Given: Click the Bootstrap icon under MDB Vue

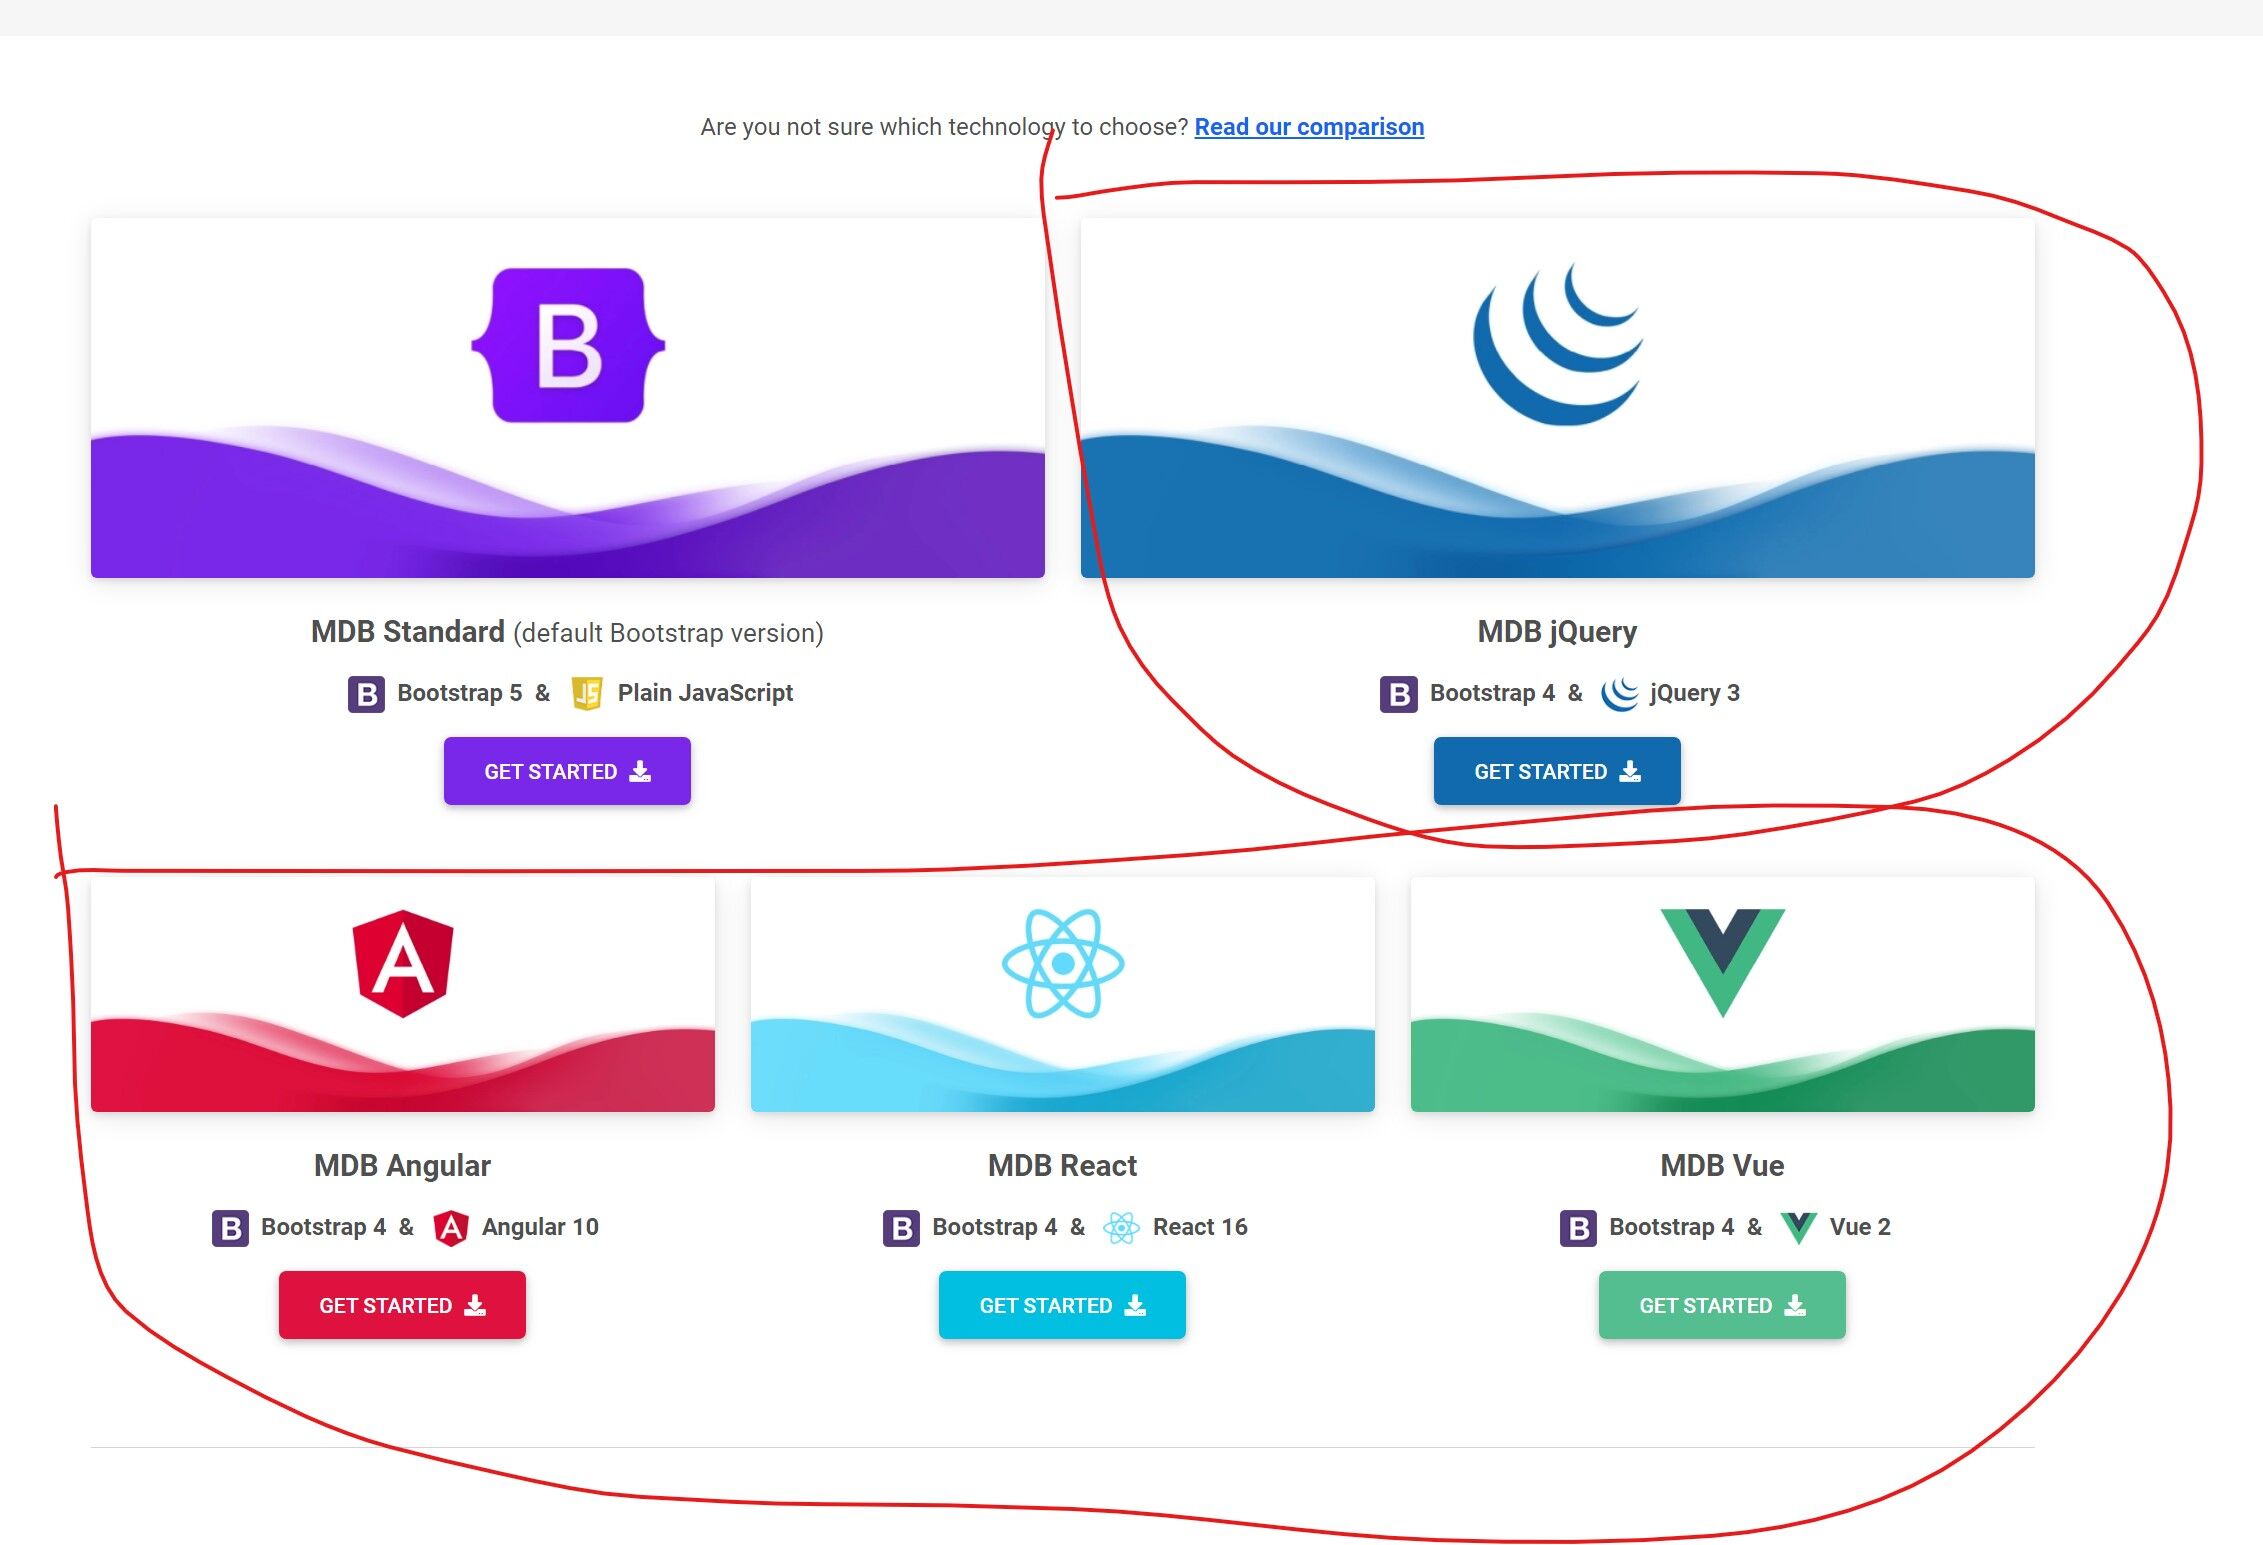Looking at the screenshot, I should click(1578, 1227).
